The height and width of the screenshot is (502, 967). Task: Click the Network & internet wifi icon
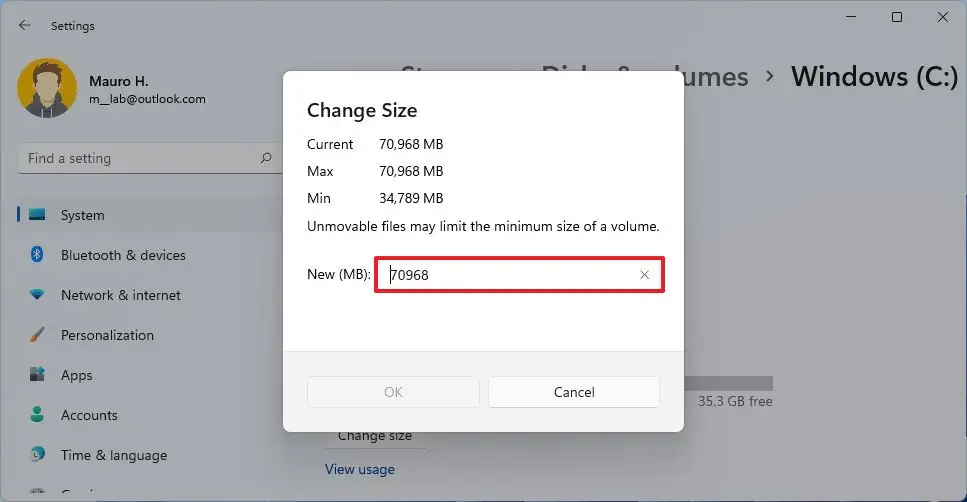tap(38, 295)
